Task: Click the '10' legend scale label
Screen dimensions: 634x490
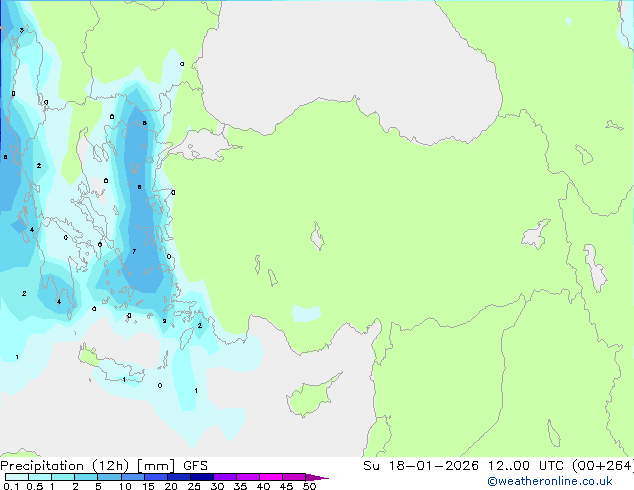Action: click(125, 486)
